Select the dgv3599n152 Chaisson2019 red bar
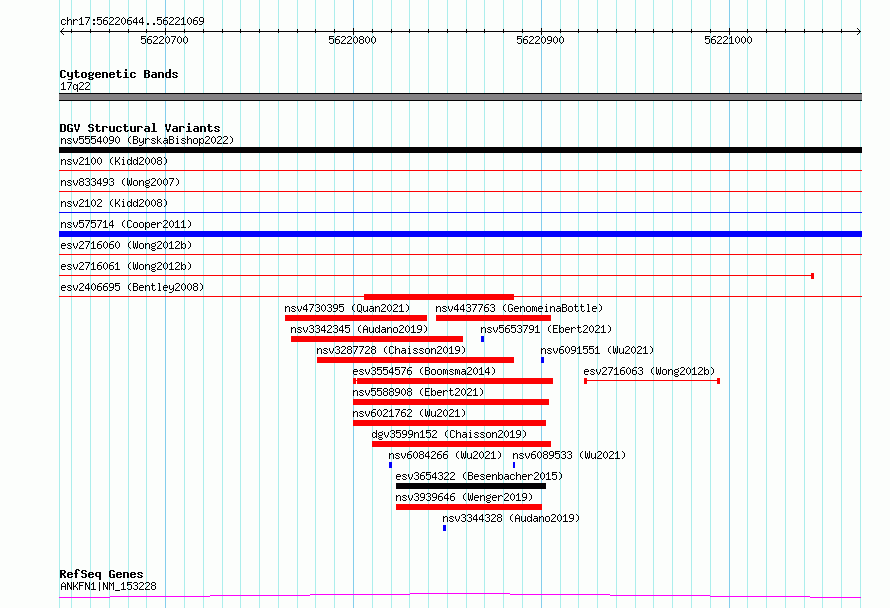 (461, 444)
